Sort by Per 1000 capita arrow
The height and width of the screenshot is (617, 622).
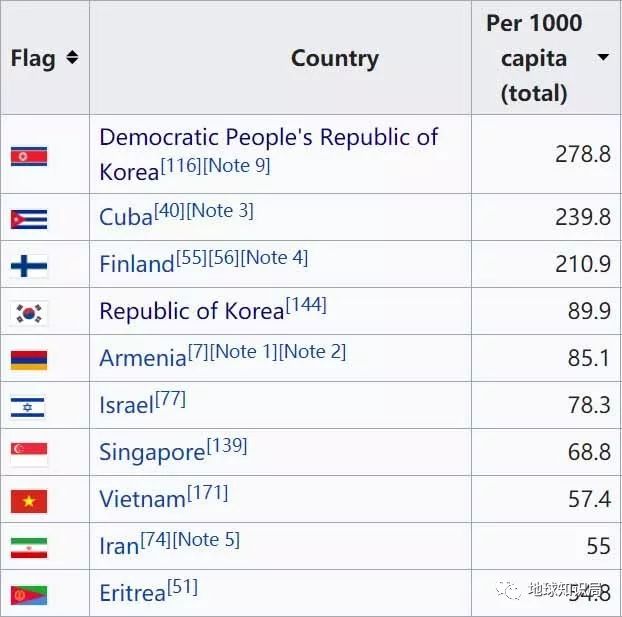coord(603,58)
